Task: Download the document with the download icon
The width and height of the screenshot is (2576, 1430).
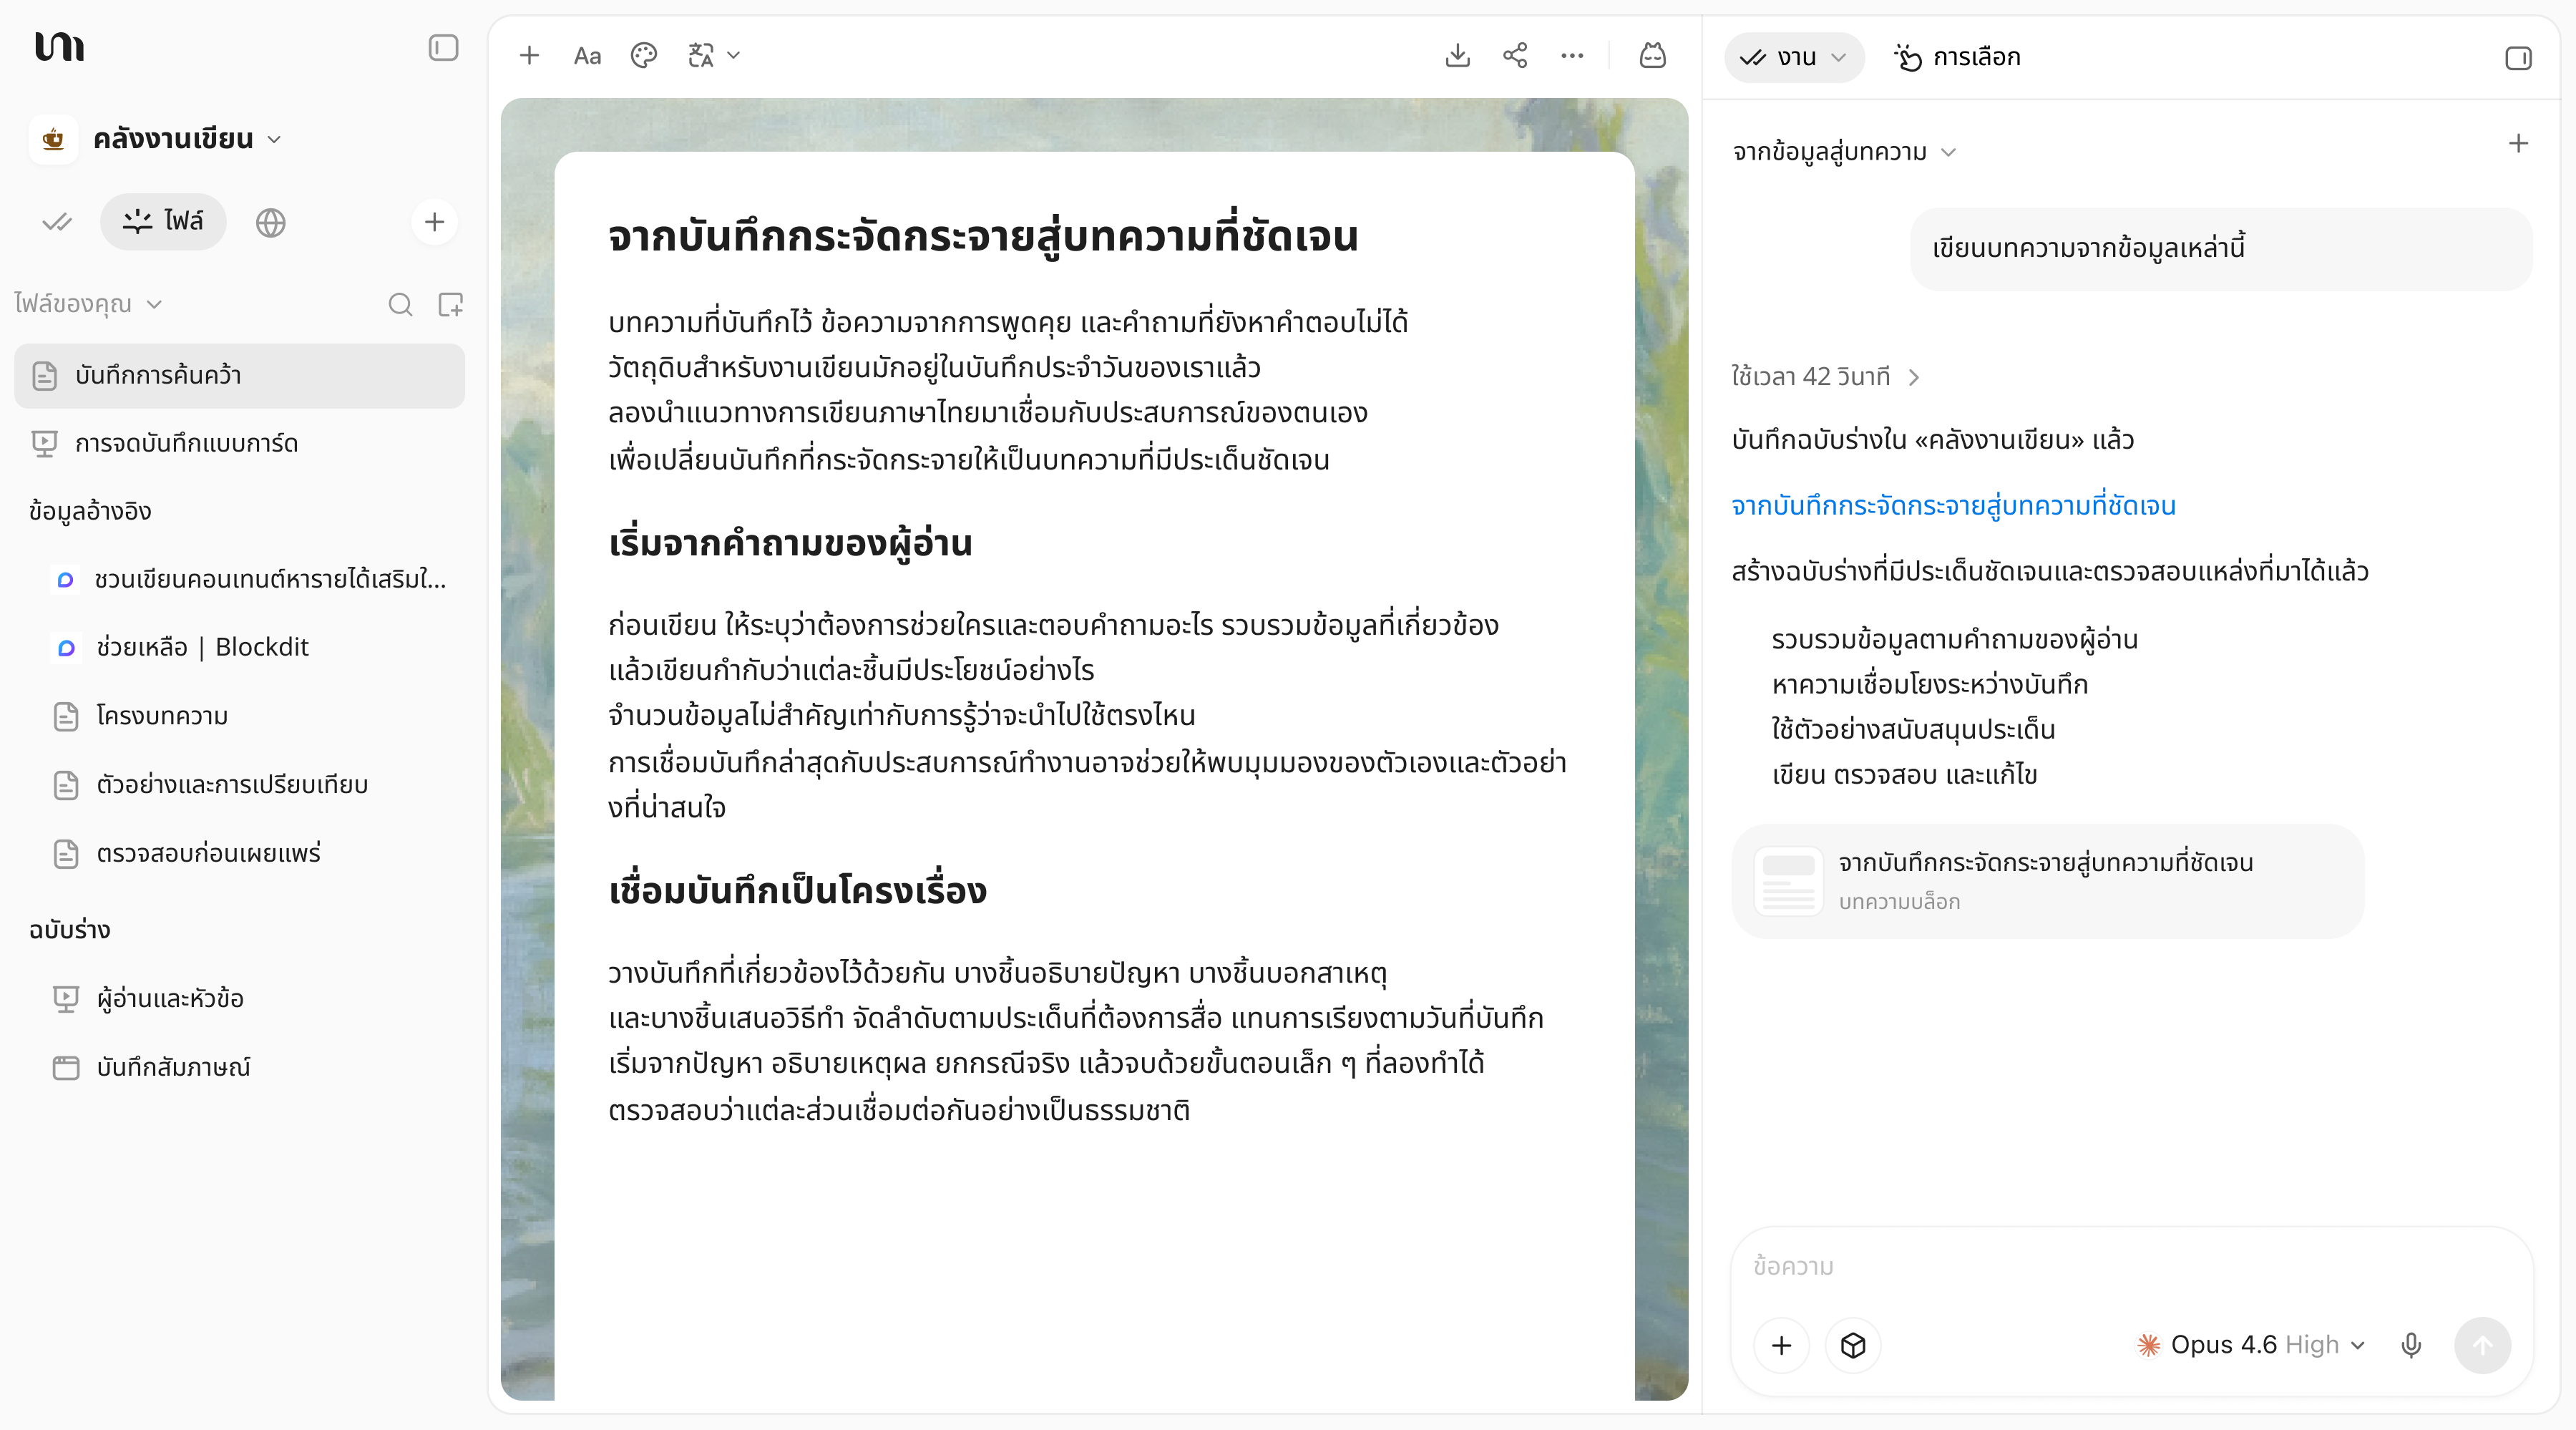Action: click(1458, 56)
